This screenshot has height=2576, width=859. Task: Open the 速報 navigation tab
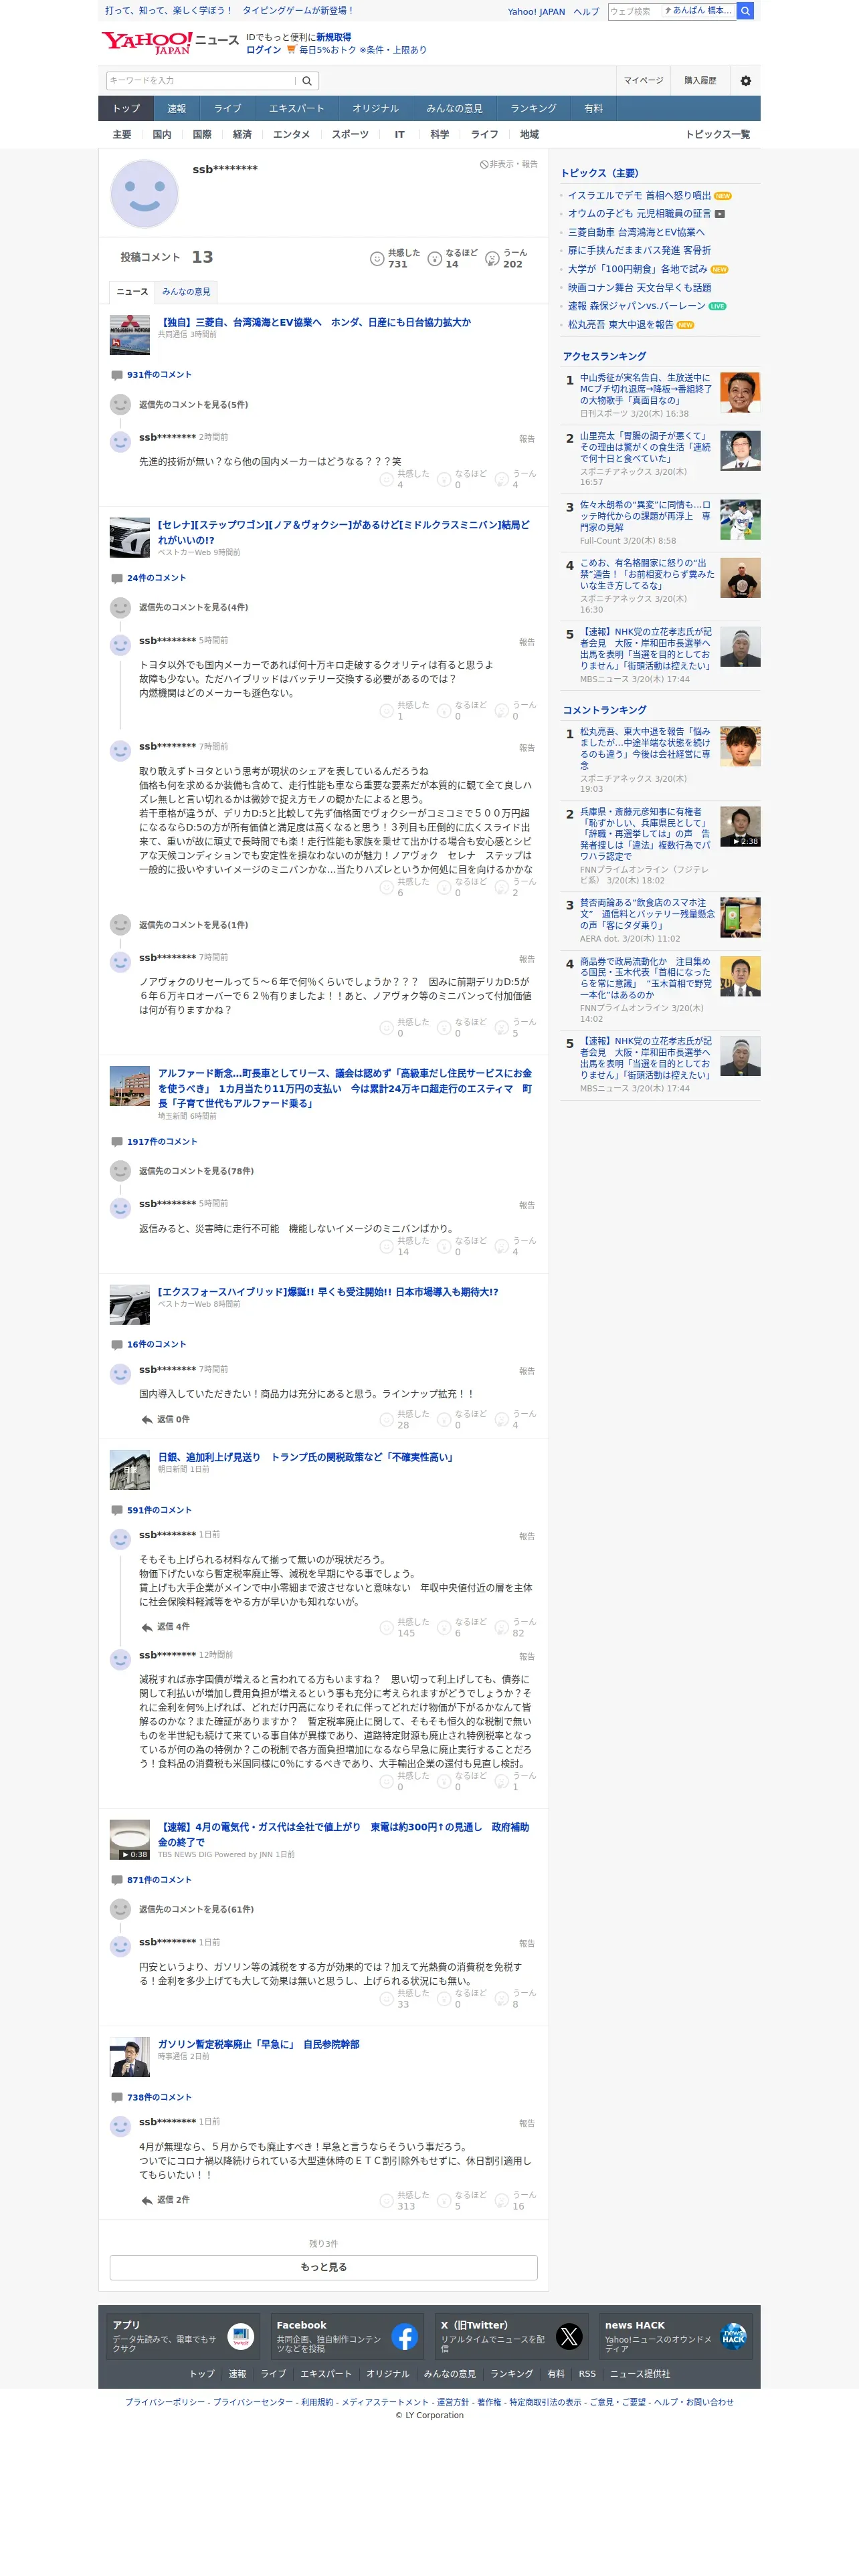coord(177,109)
